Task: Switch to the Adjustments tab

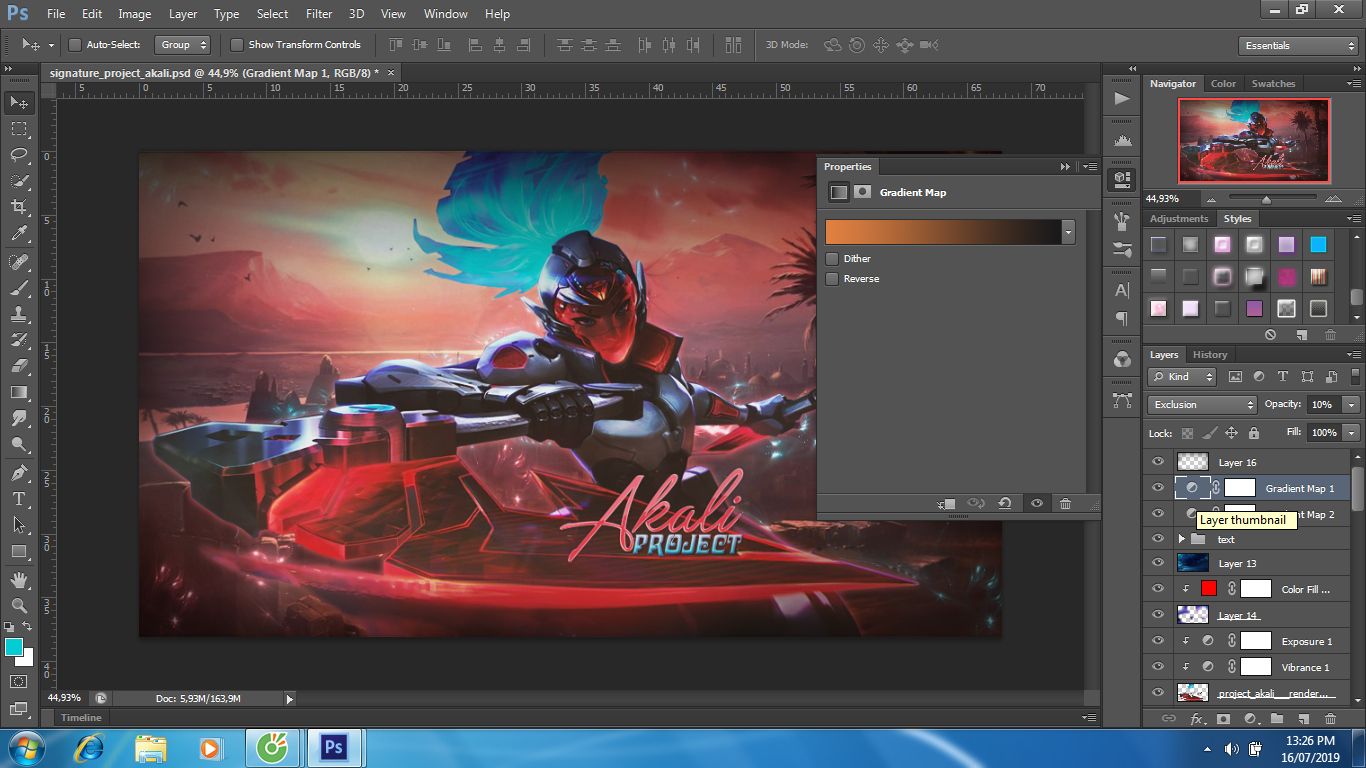Action: click(1179, 219)
